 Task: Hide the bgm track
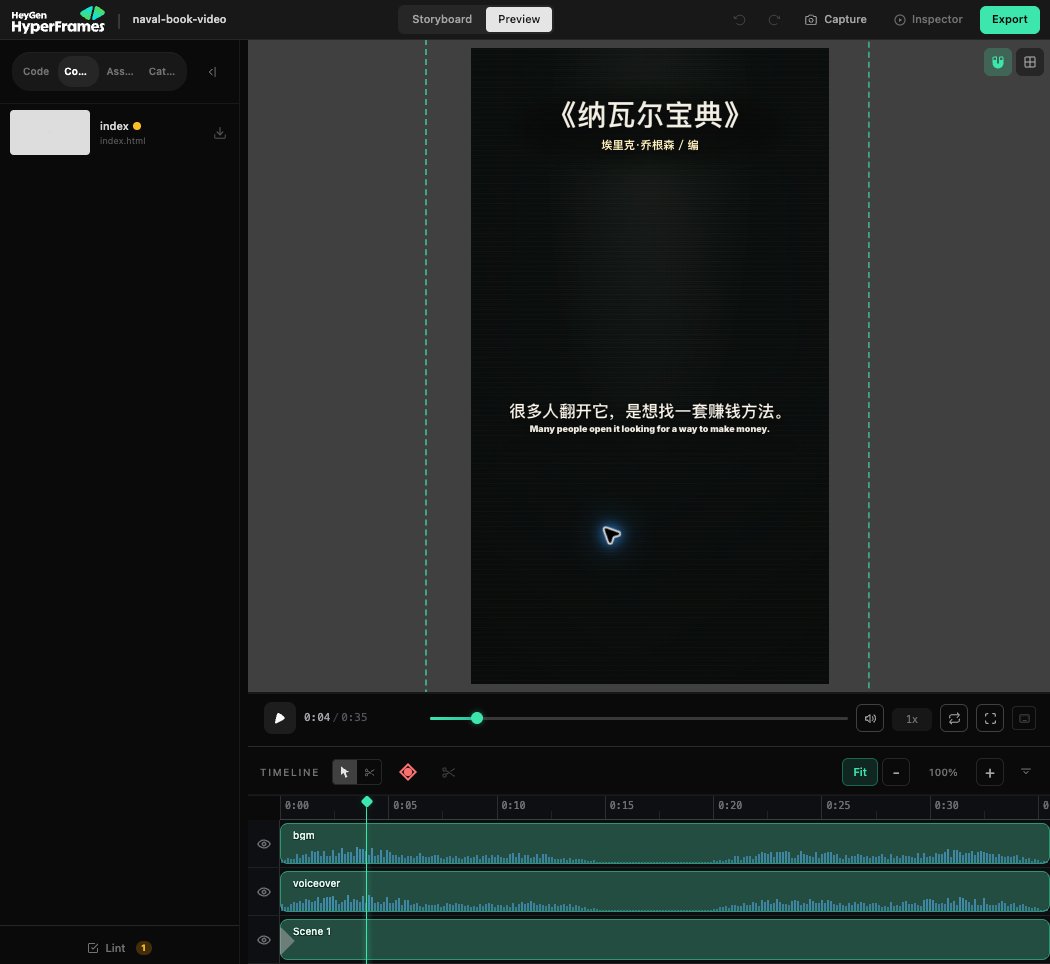(264, 844)
